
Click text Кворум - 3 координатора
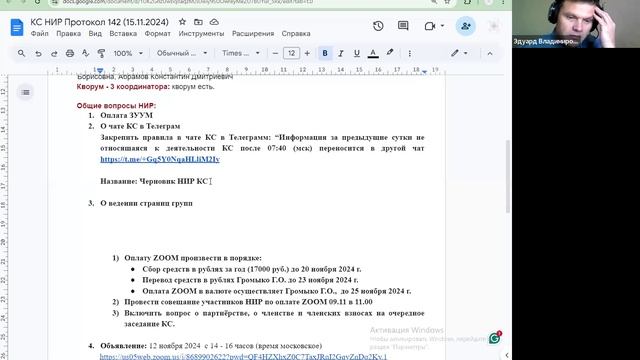click(123, 87)
